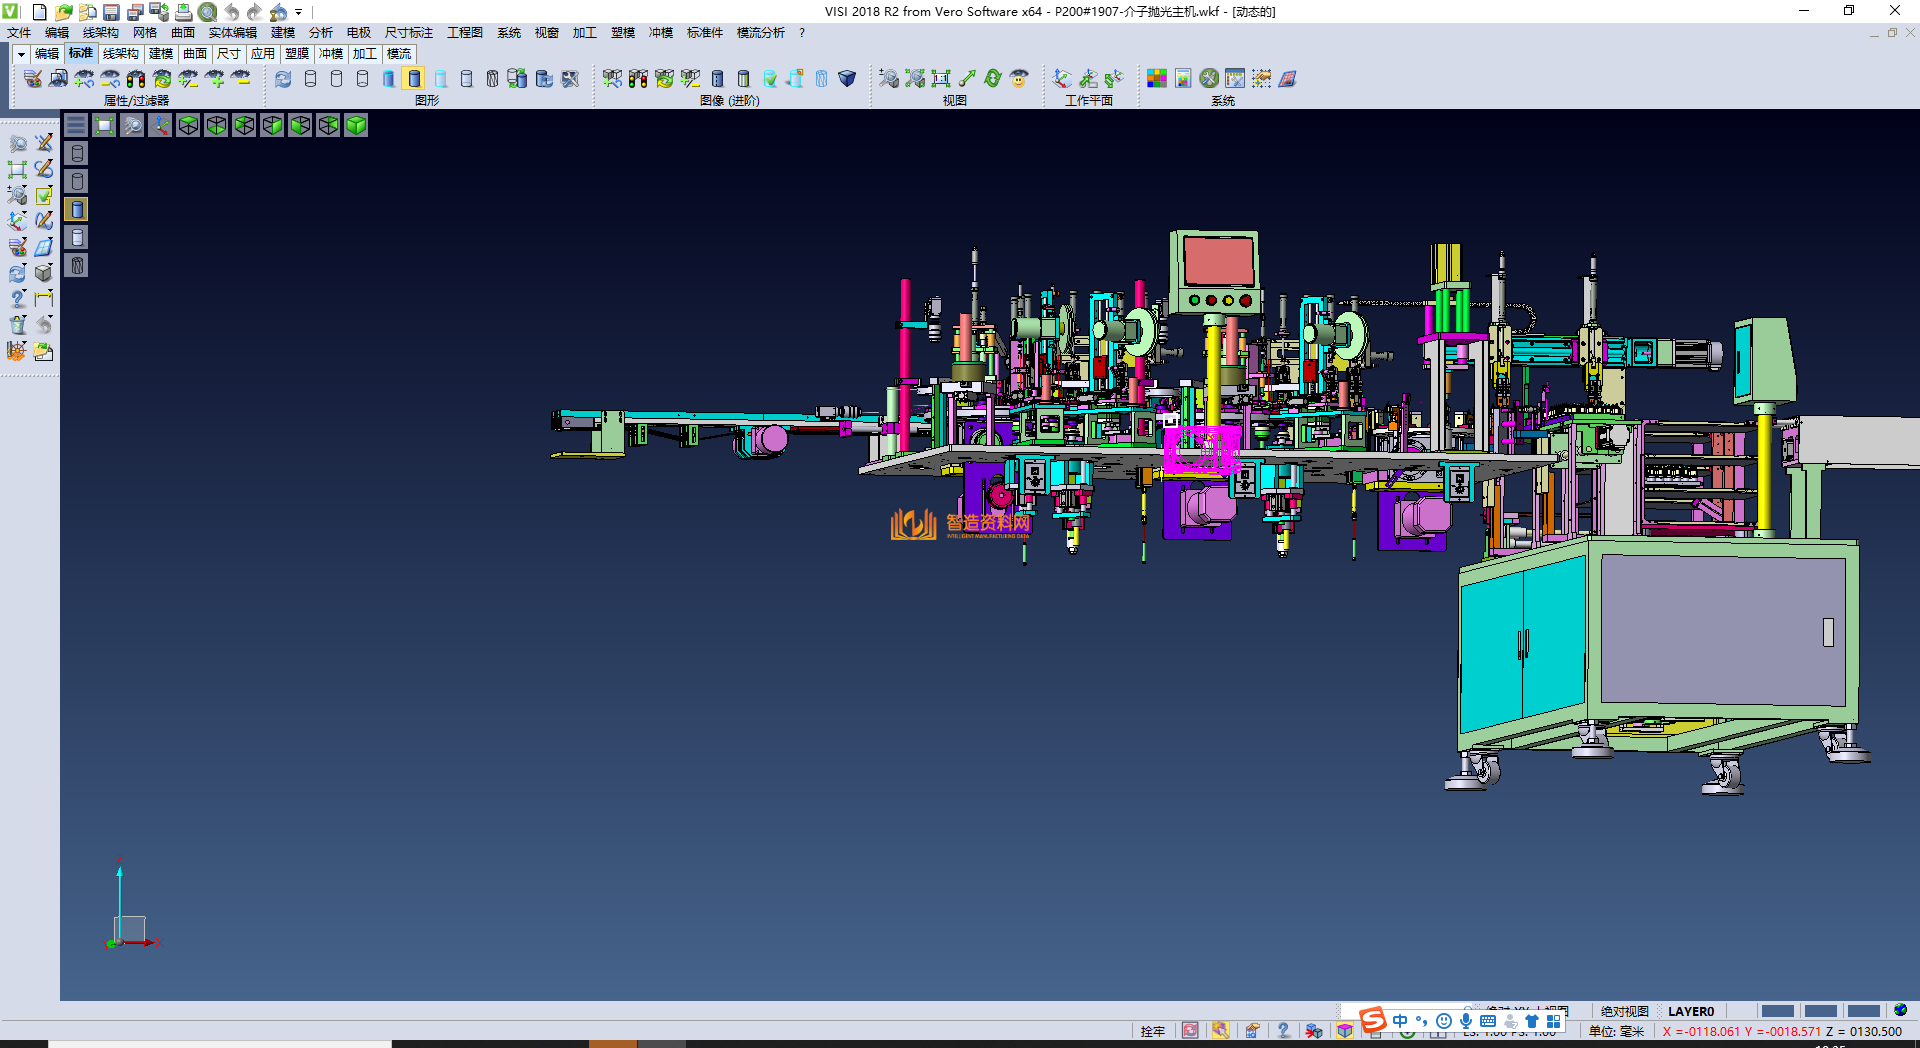This screenshot has width=1920, height=1048.
Task: Click the Print icon in quick access bar
Action: pos(184,12)
